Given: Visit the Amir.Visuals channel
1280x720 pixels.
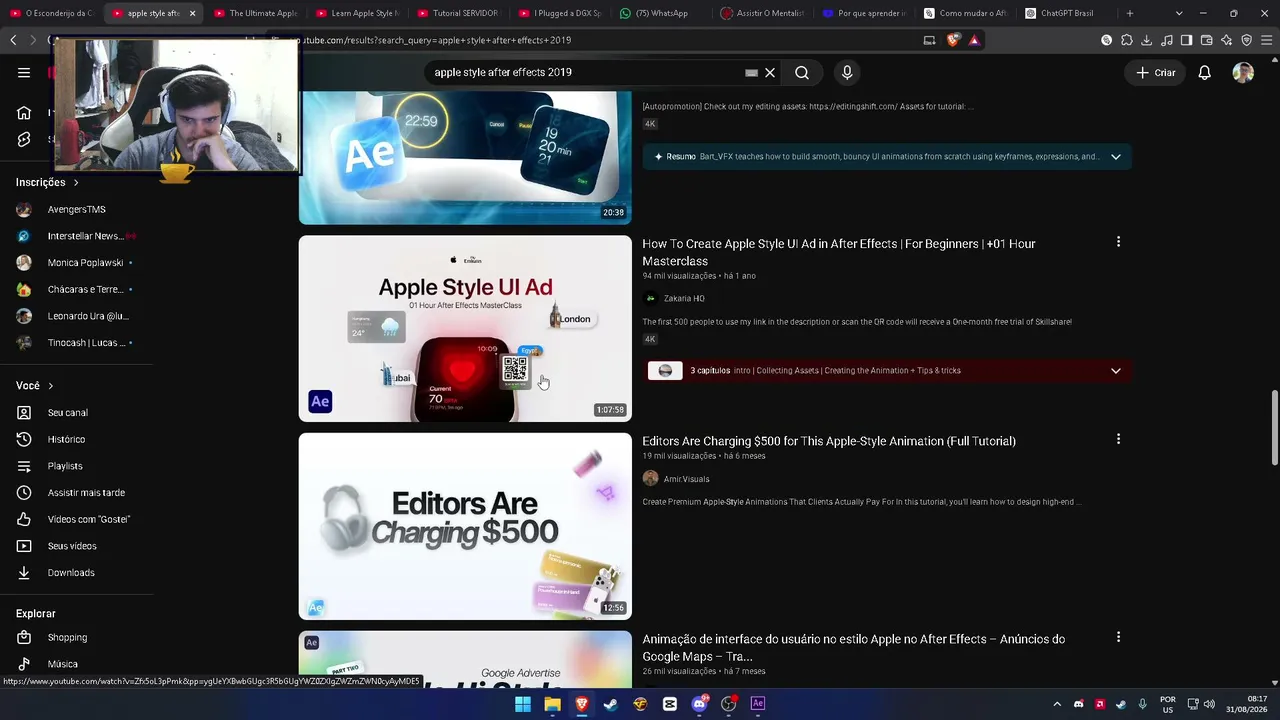Looking at the screenshot, I should point(686,479).
